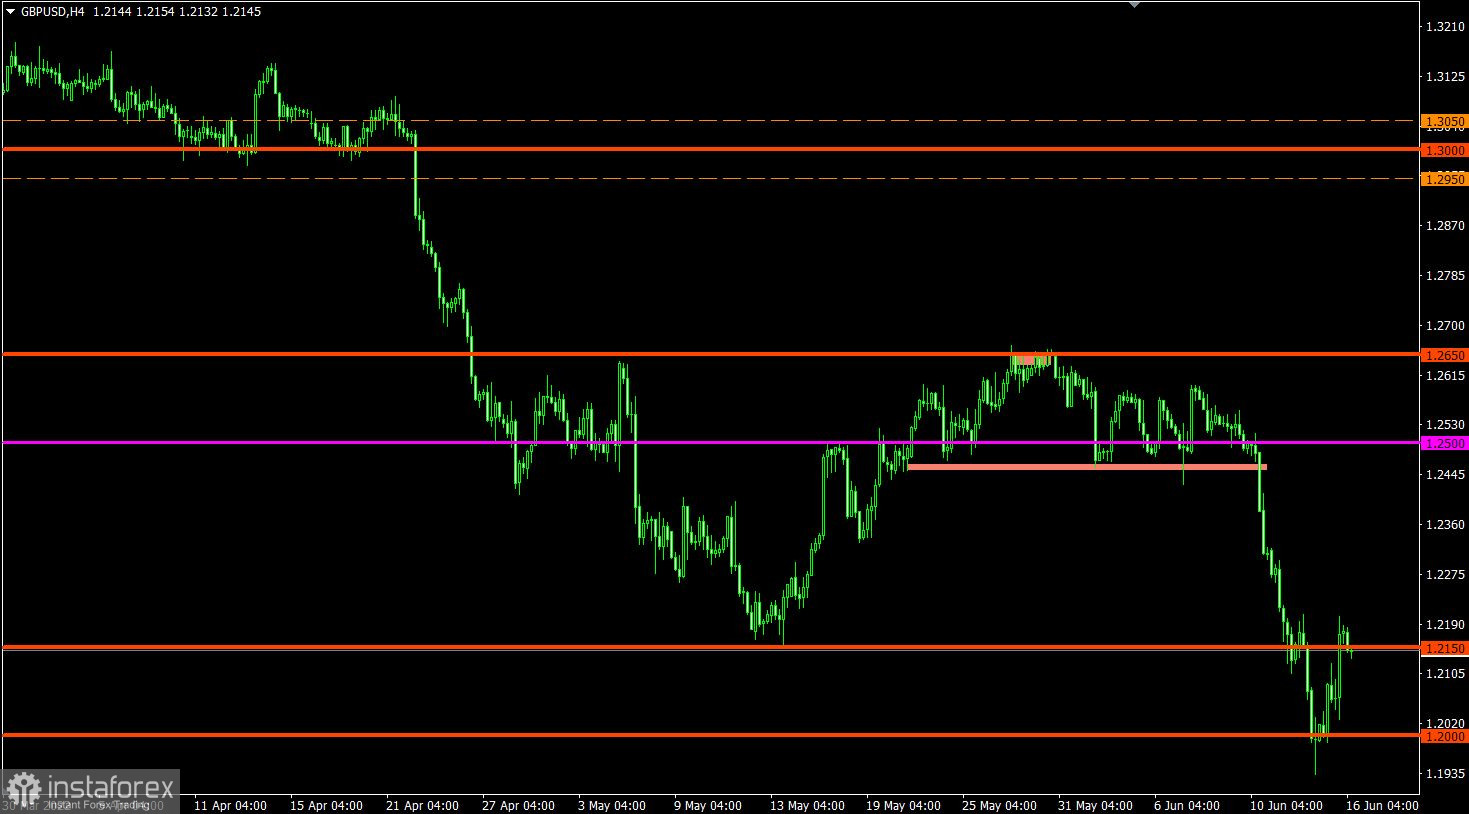The width and height of the screenshot is (1469, 814).
Task: Click the 1.2360 value on price axis
Action: (x=1446, y=525)
